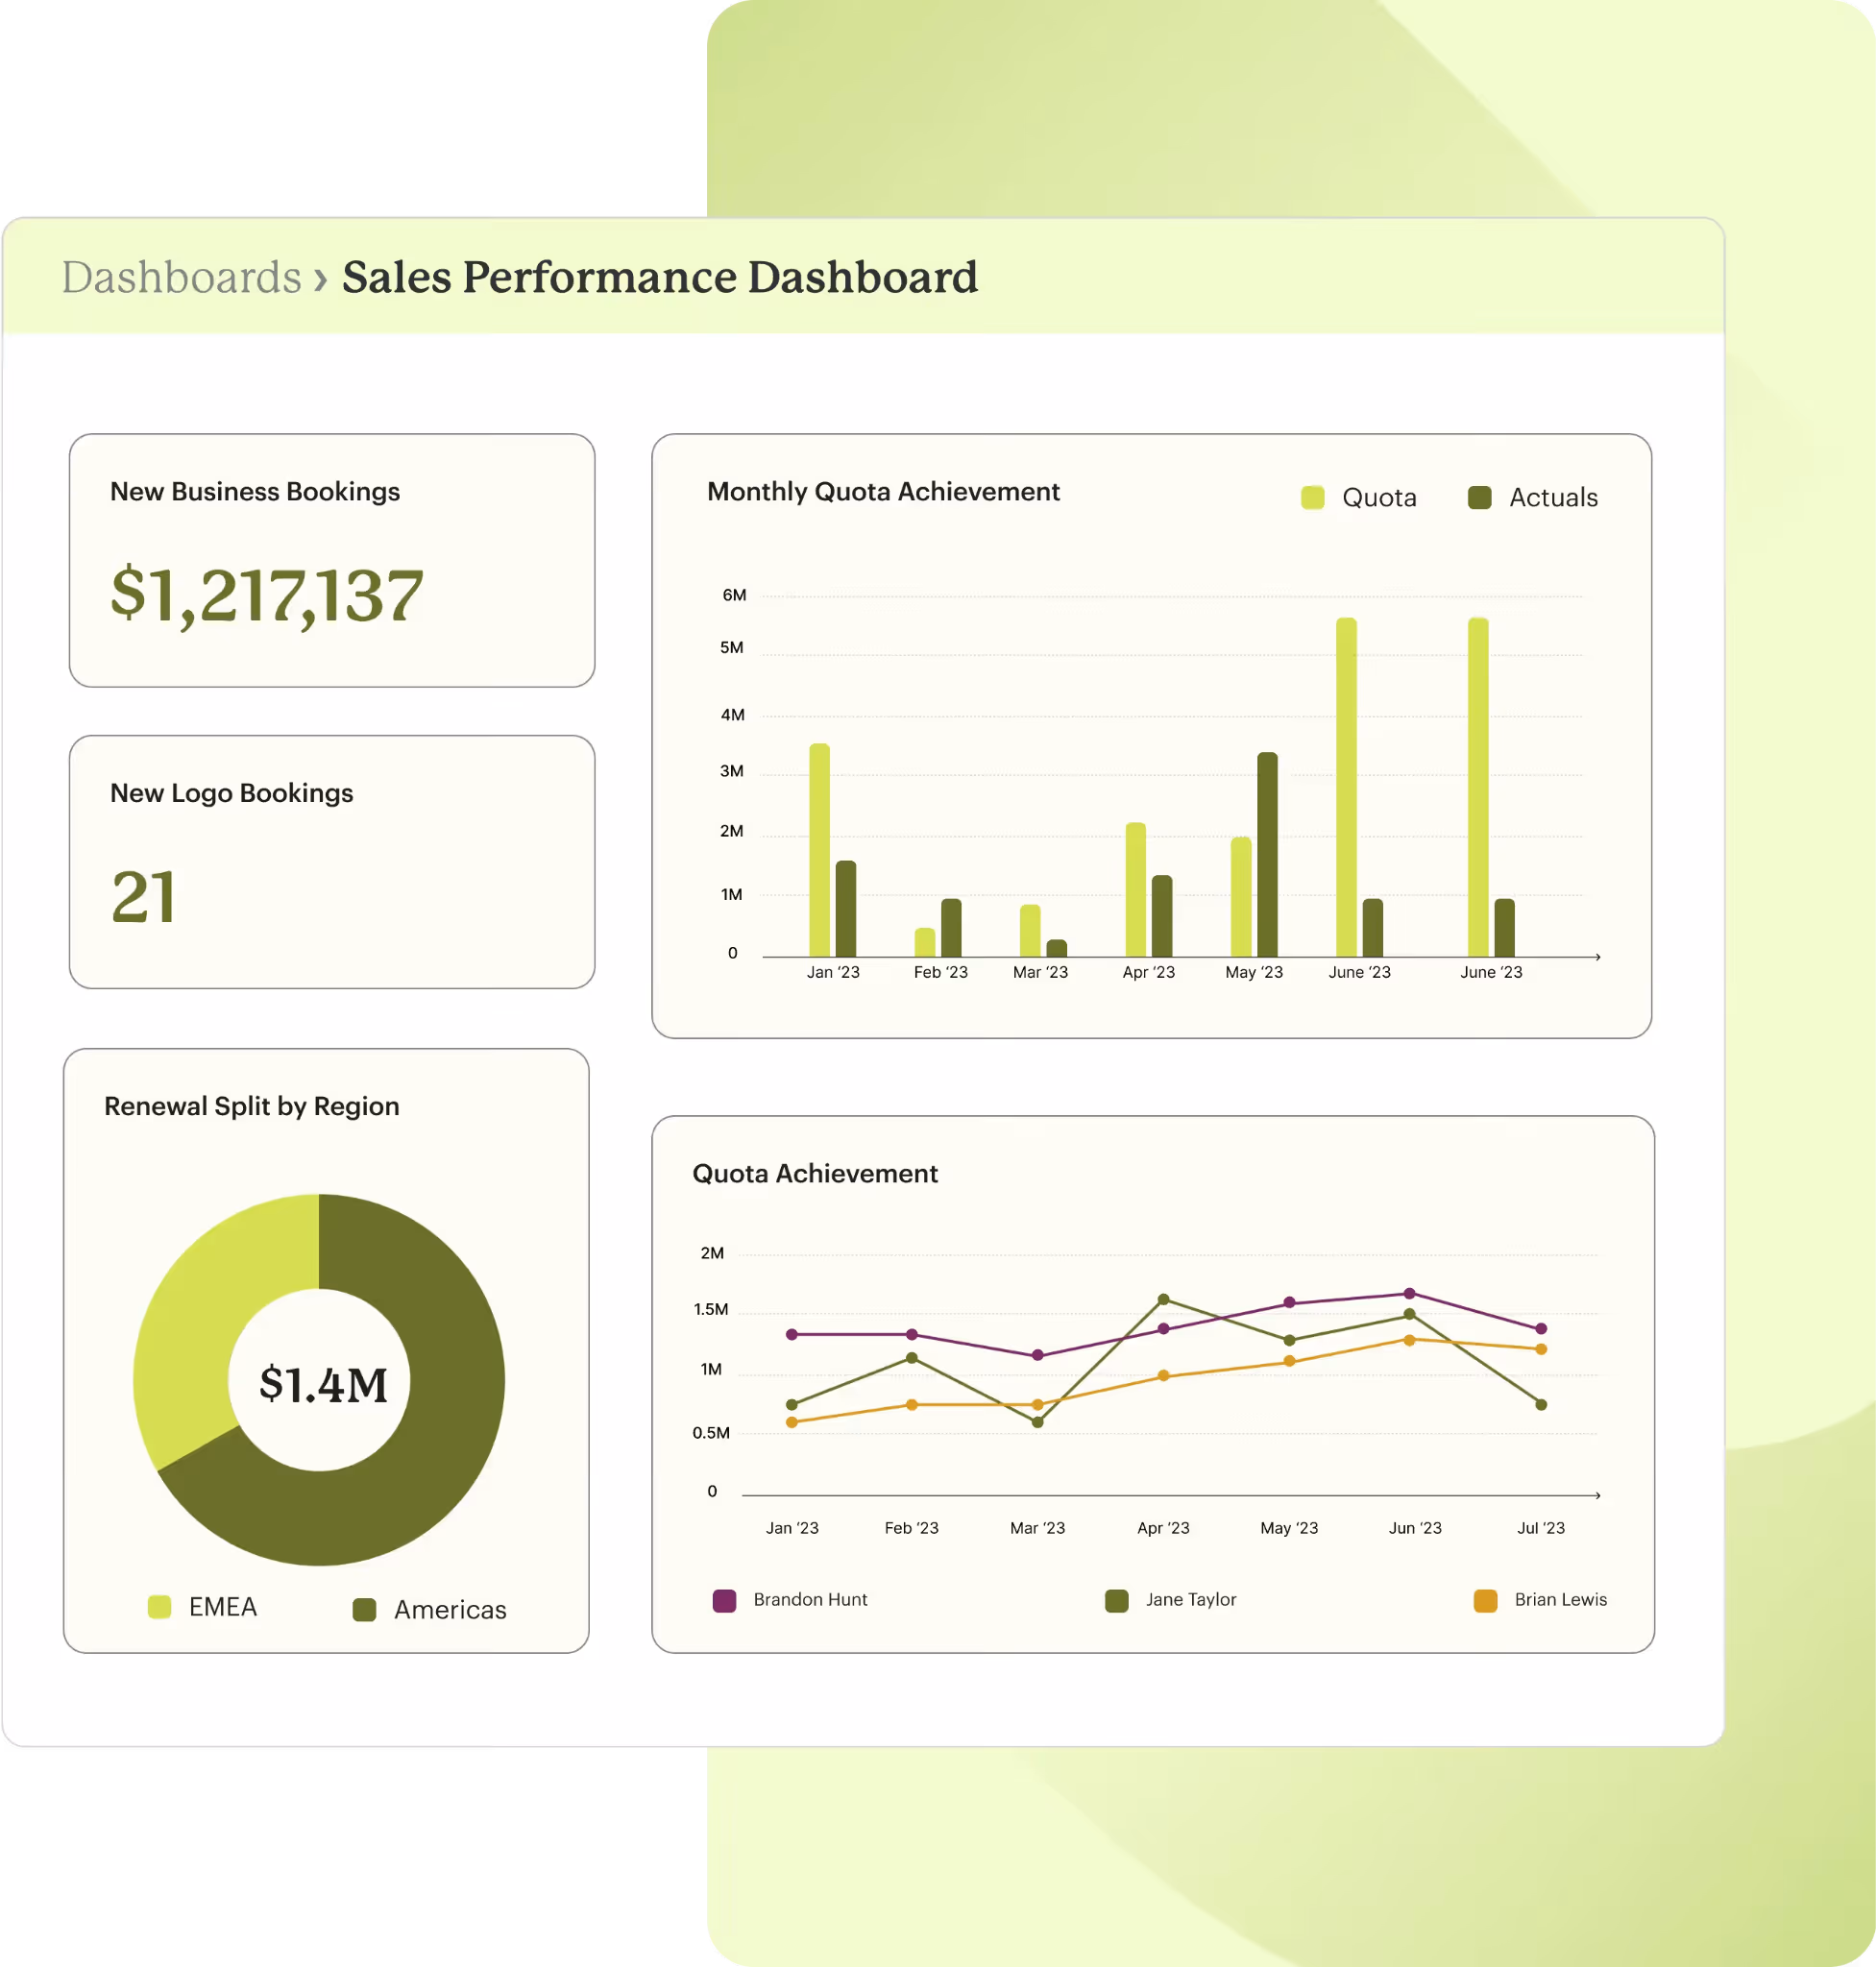Click the $1.4M donut center value

pyautogui.click(x=323, y=1384)
